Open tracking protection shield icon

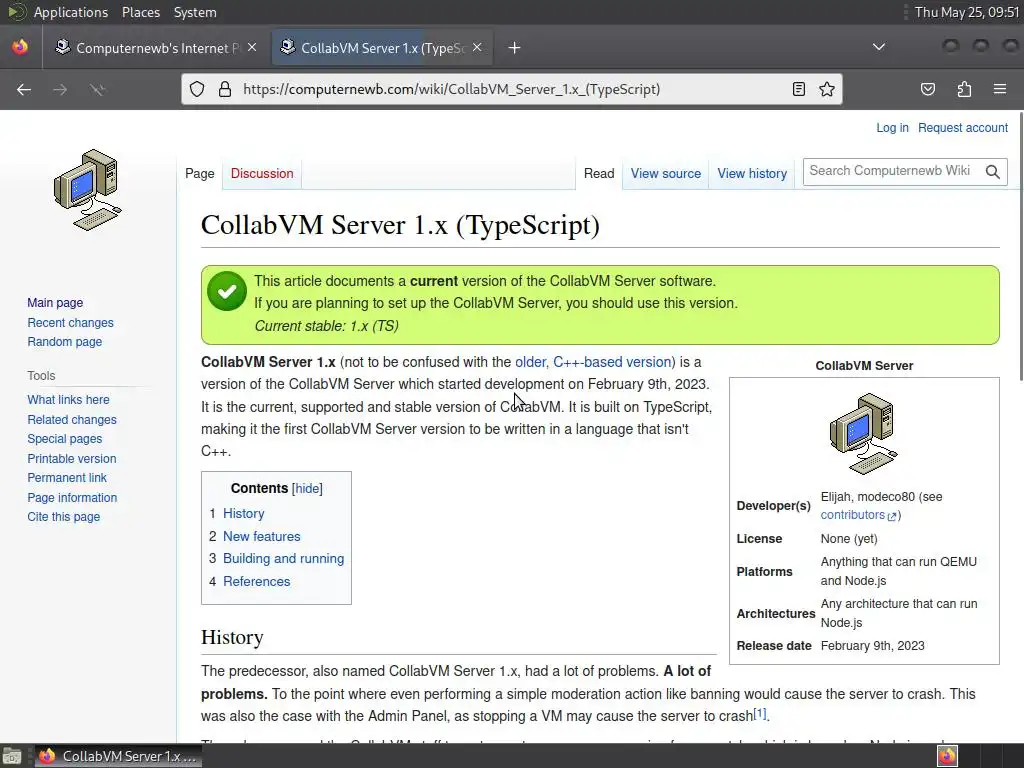(x=197, y=89)
